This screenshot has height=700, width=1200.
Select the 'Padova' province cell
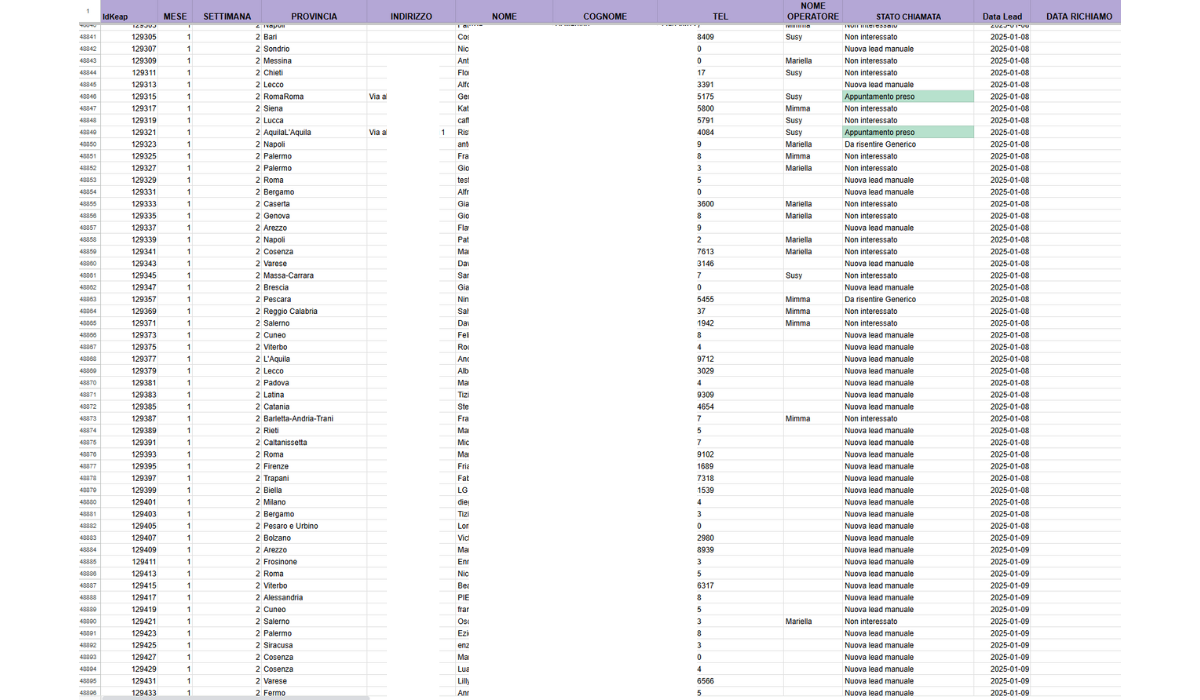pyautogui.click(x=314, y=383)
